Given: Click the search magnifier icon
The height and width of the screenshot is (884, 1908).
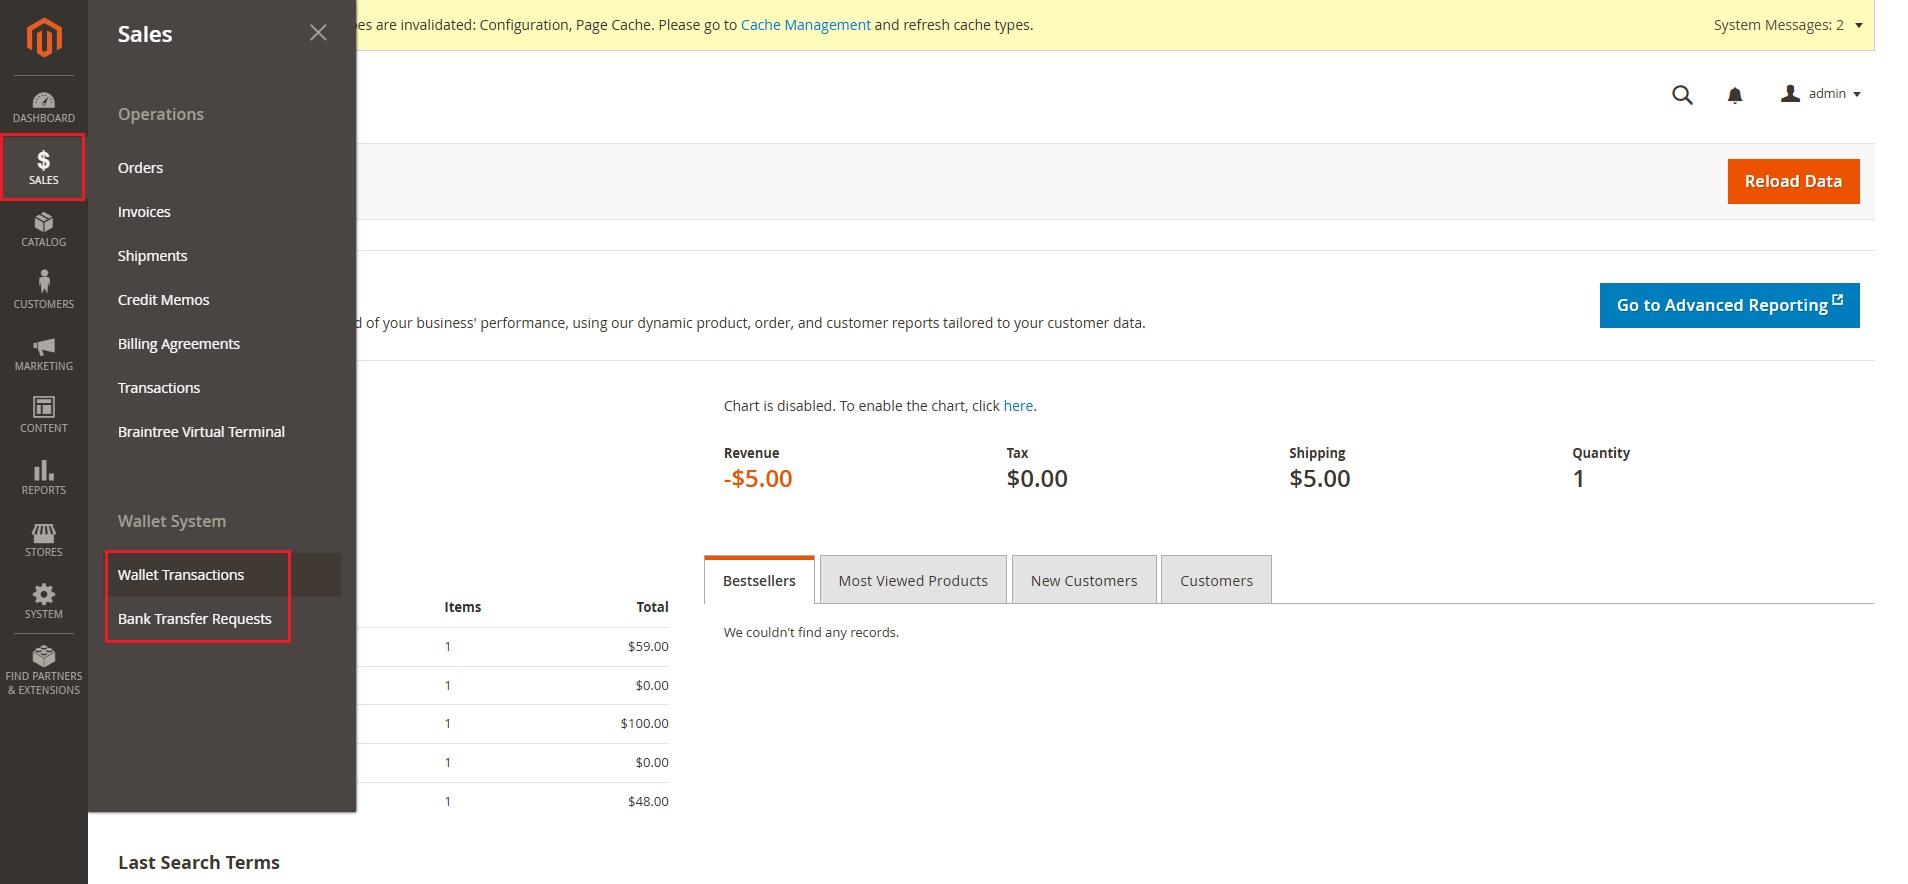Looking at the screenshot, I should (1682, 95).
